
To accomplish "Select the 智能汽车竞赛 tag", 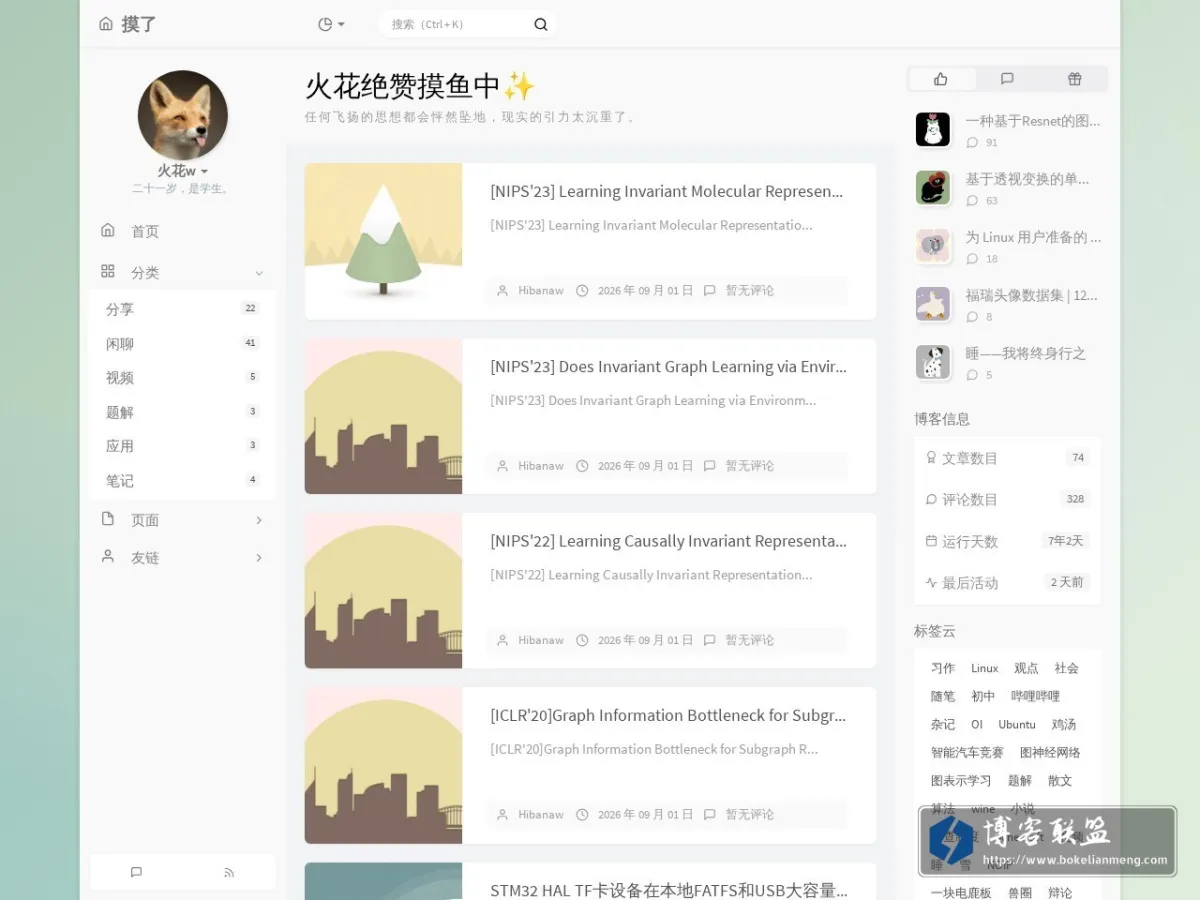I will pos(967,752).
